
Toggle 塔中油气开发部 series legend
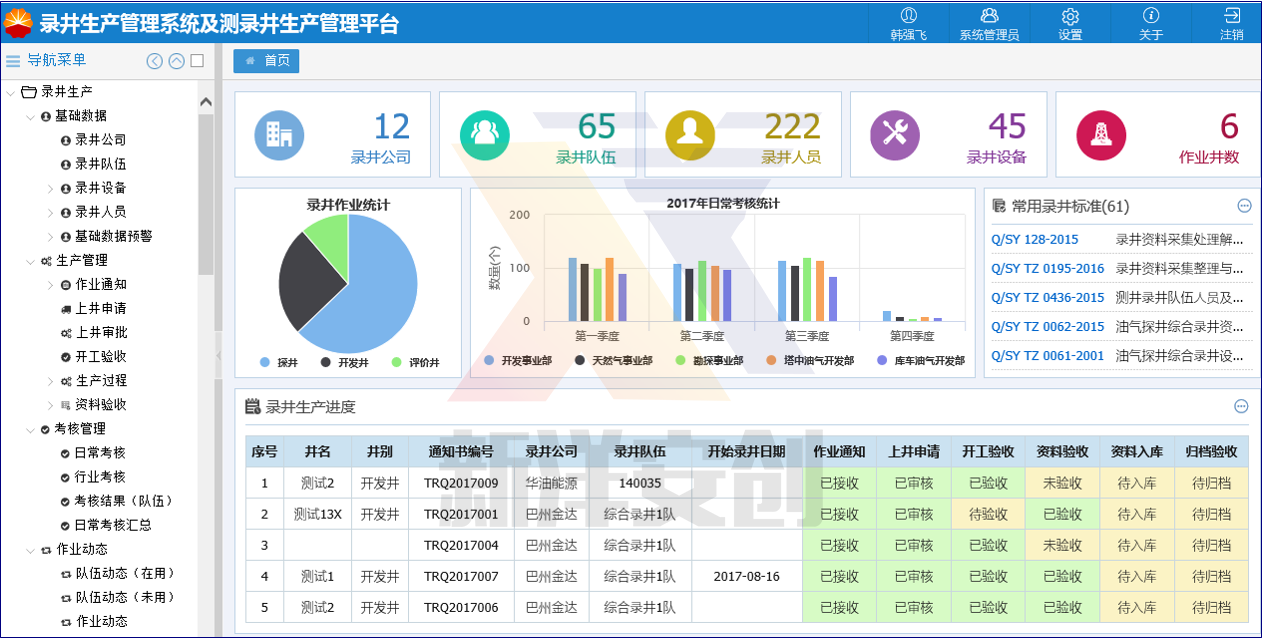click(810, 360)
